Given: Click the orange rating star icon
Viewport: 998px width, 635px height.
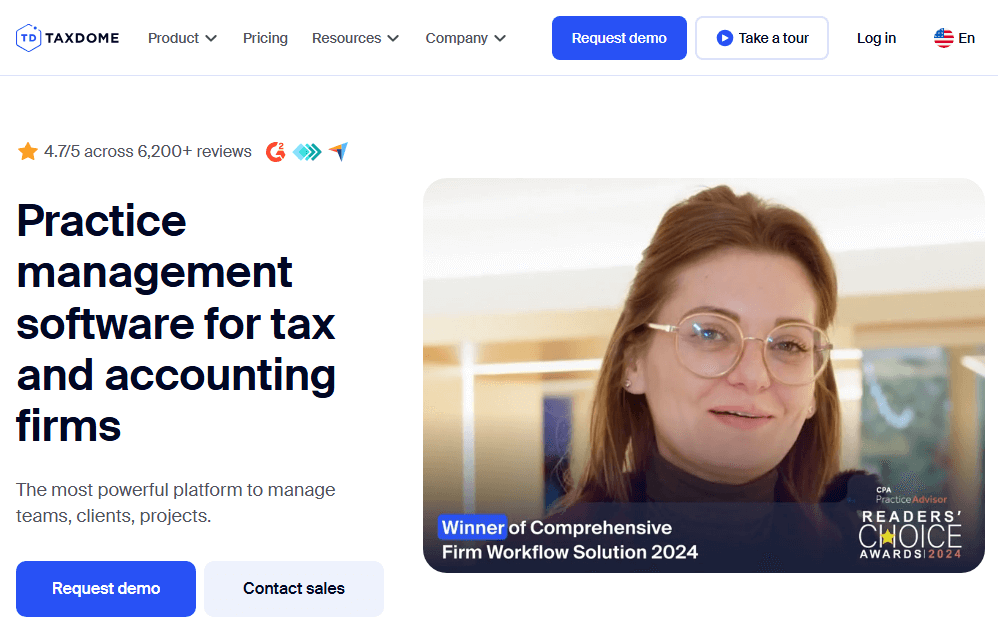Looking at the screenshot, I should tap(28, 151).
